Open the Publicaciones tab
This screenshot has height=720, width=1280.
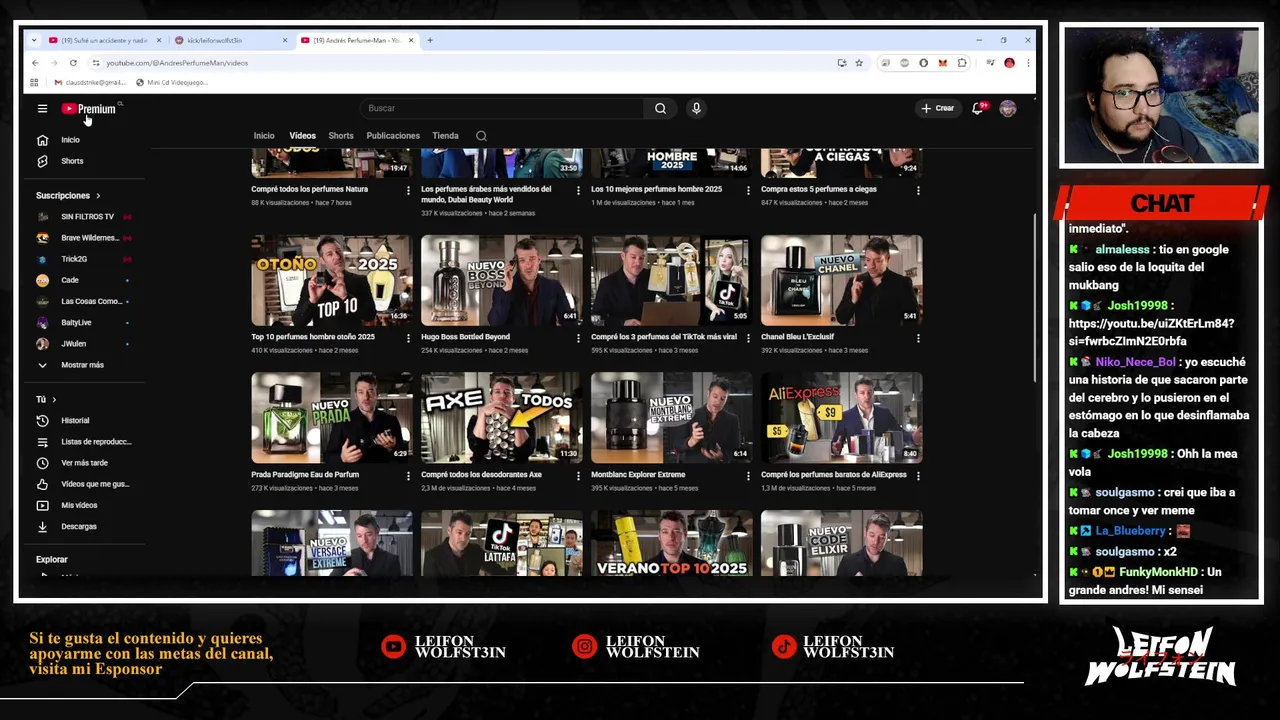pos(393,136)
